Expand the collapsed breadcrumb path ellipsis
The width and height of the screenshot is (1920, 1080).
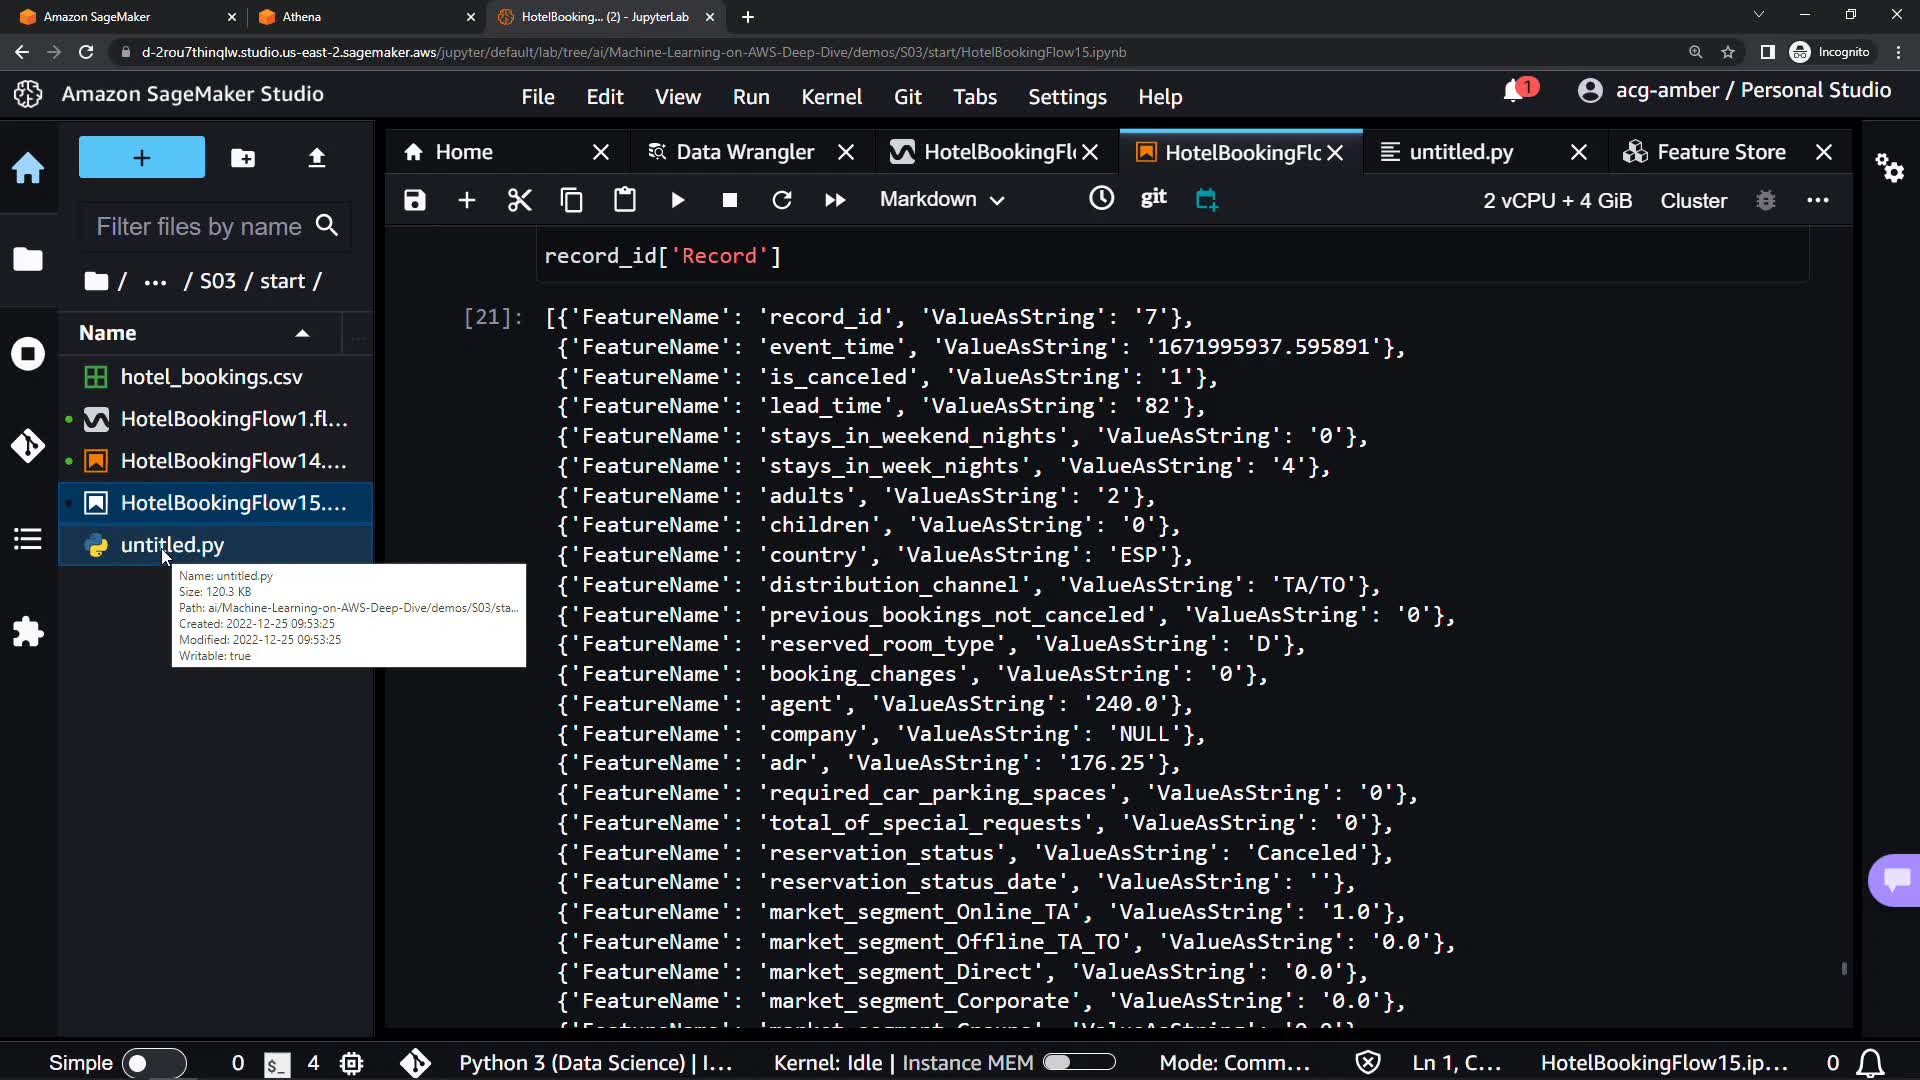click(155, 282)
